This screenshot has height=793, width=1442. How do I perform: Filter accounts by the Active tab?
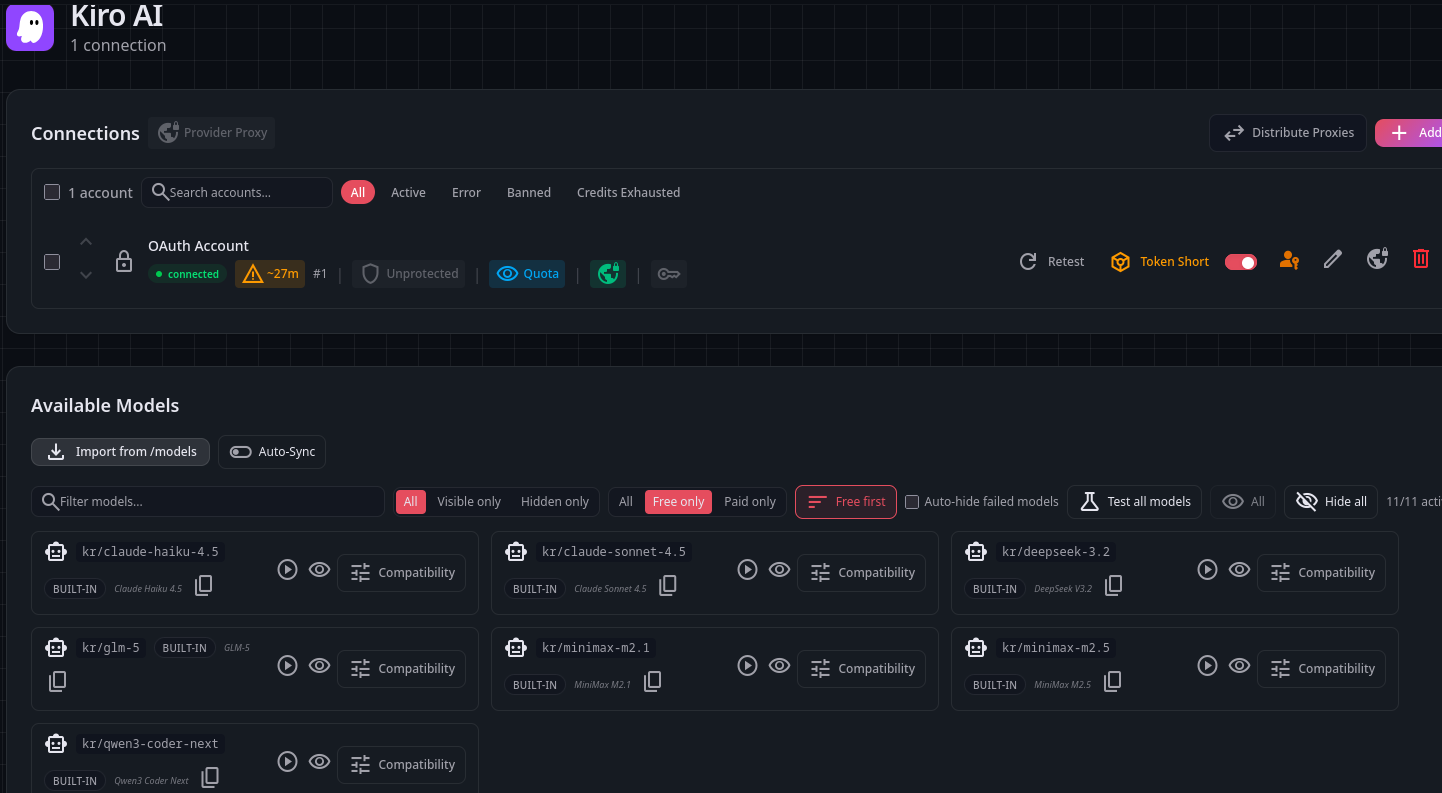[408, 192]
